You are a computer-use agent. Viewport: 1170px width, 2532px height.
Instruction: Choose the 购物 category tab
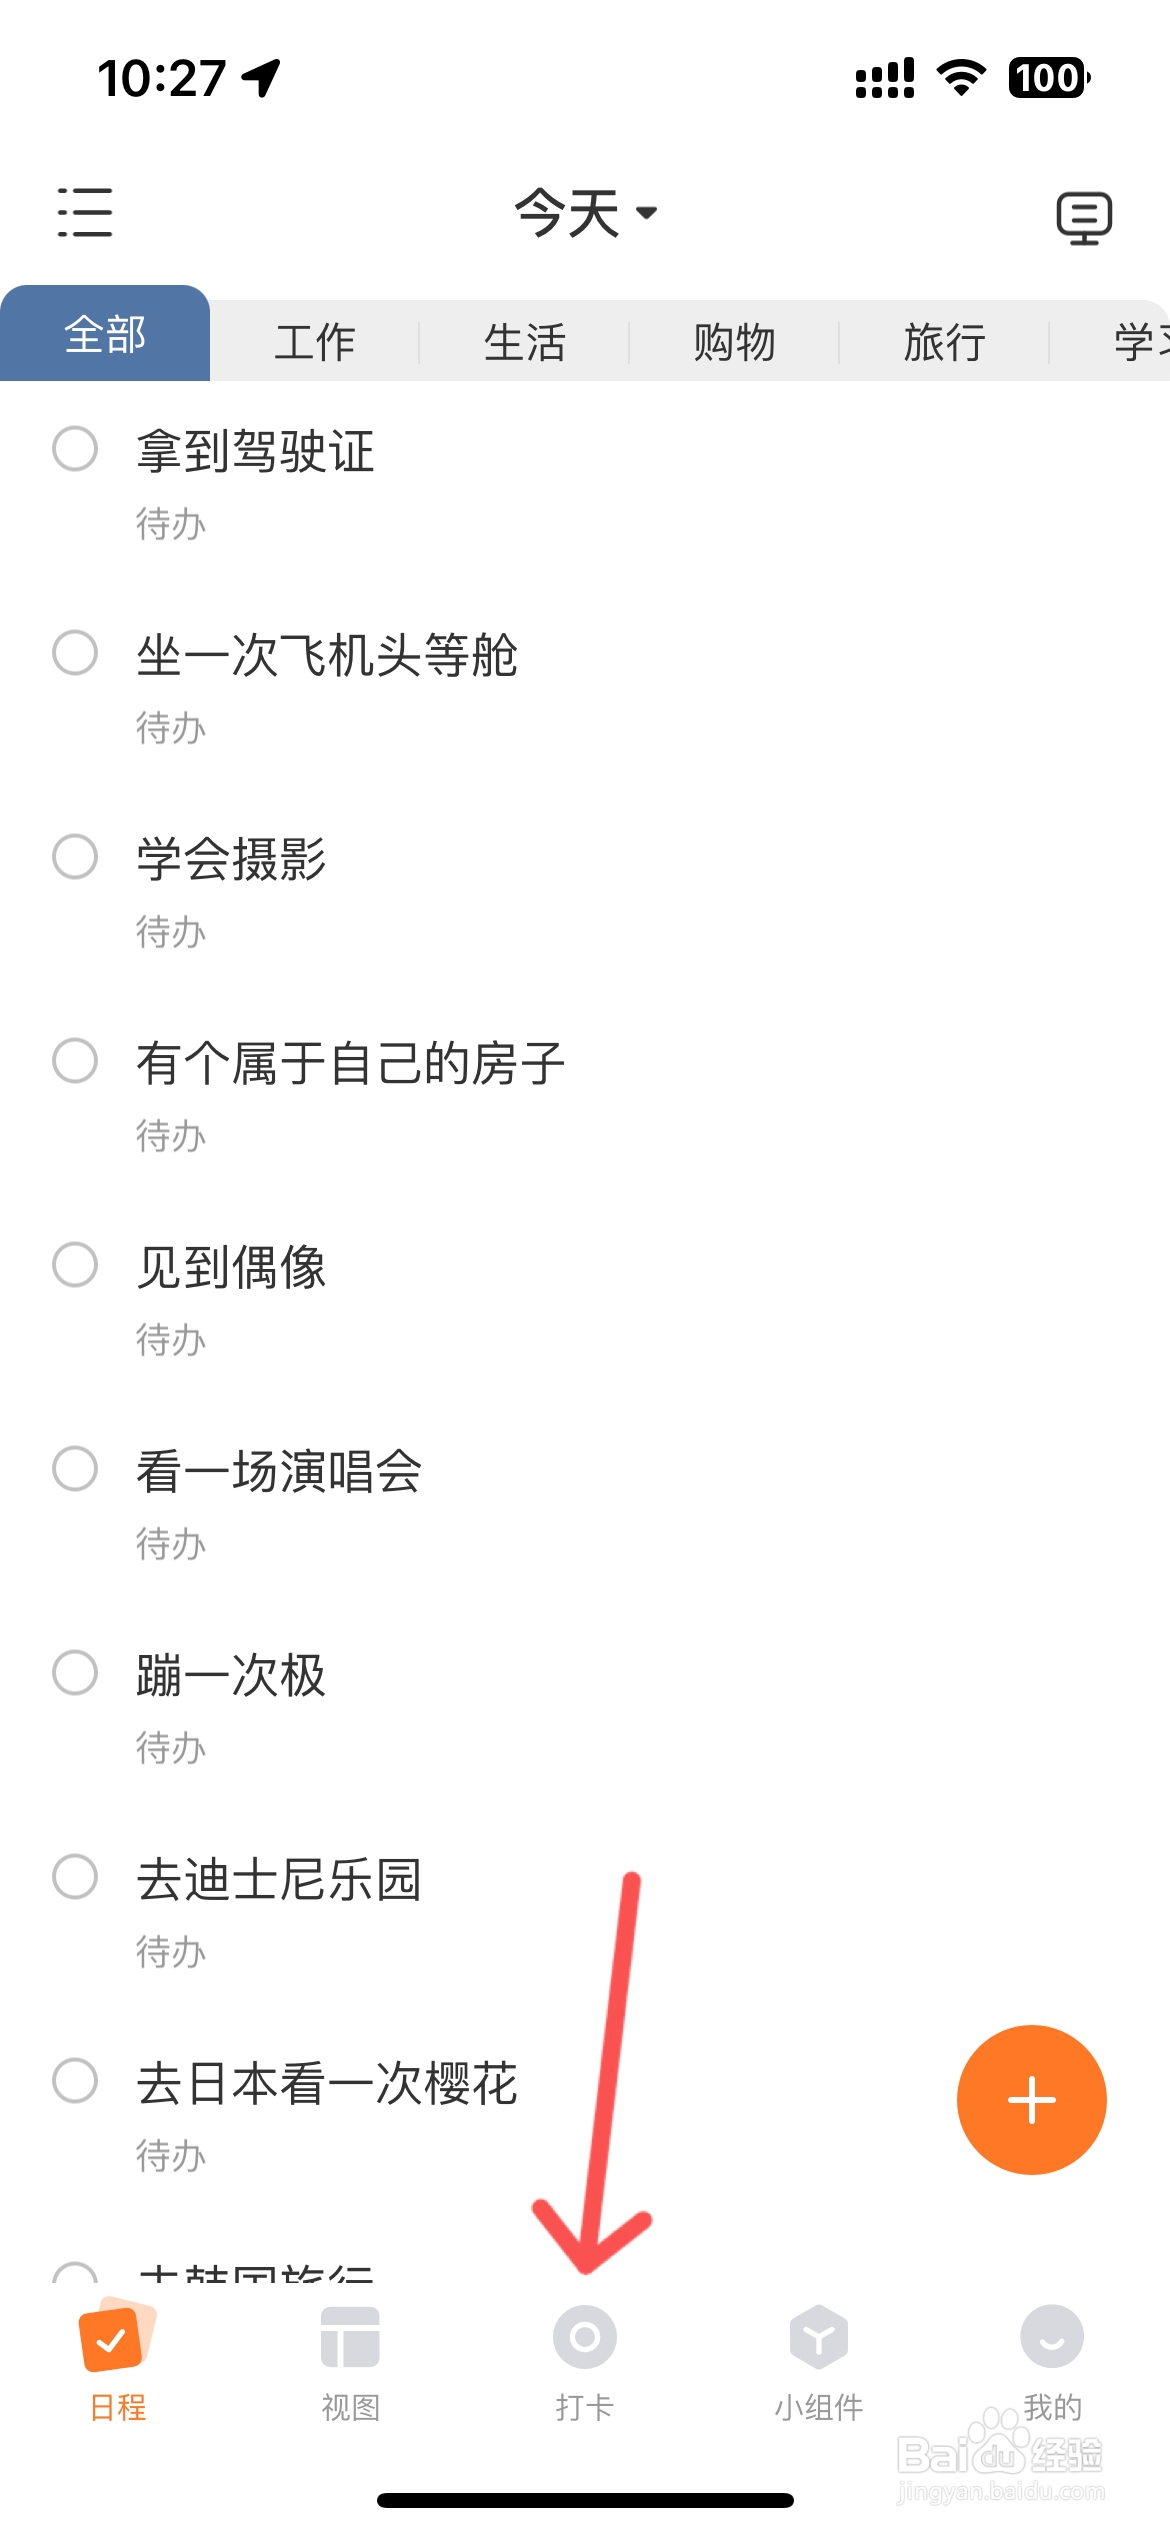point(735,342)
